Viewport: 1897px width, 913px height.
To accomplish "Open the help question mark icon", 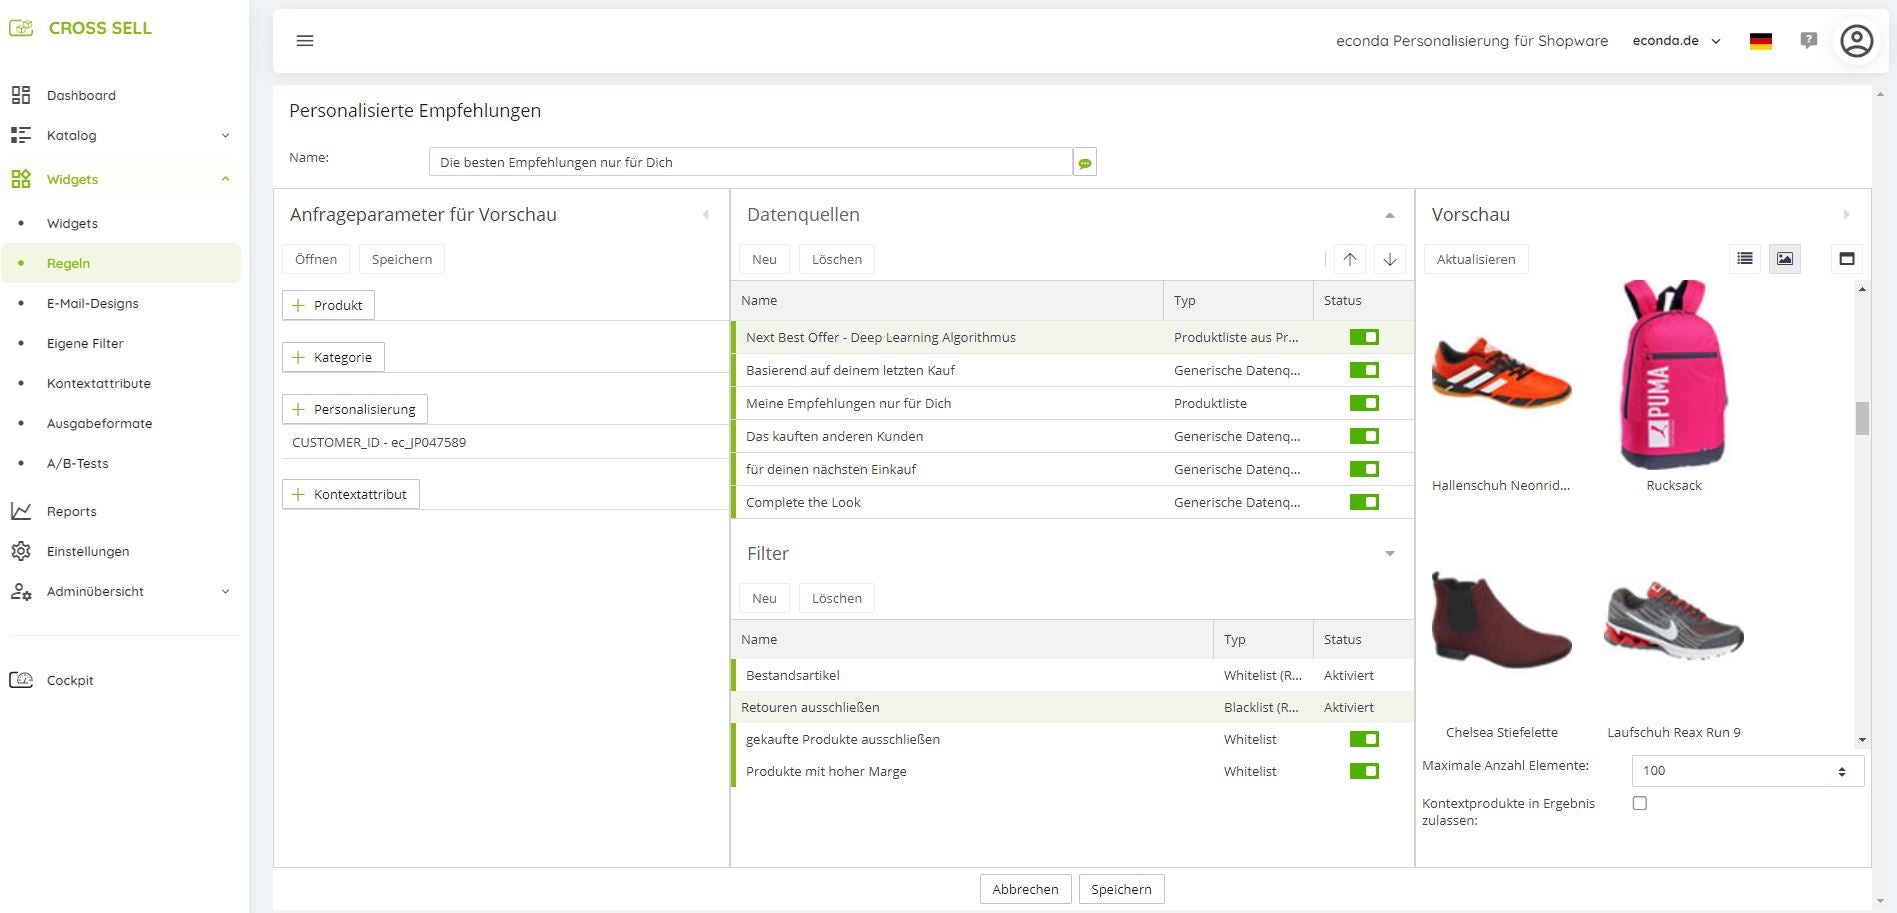I will click(1808, 41).
